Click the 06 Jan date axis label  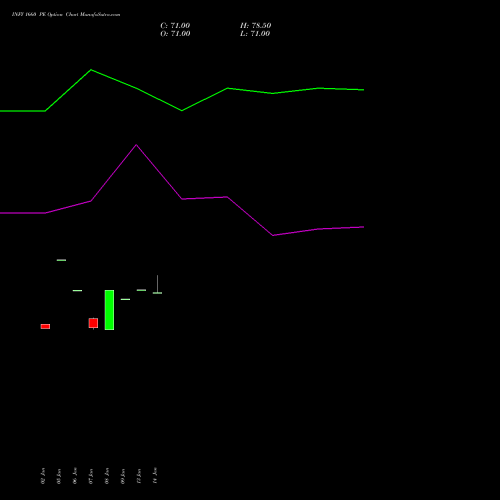[x=75, y=476]
